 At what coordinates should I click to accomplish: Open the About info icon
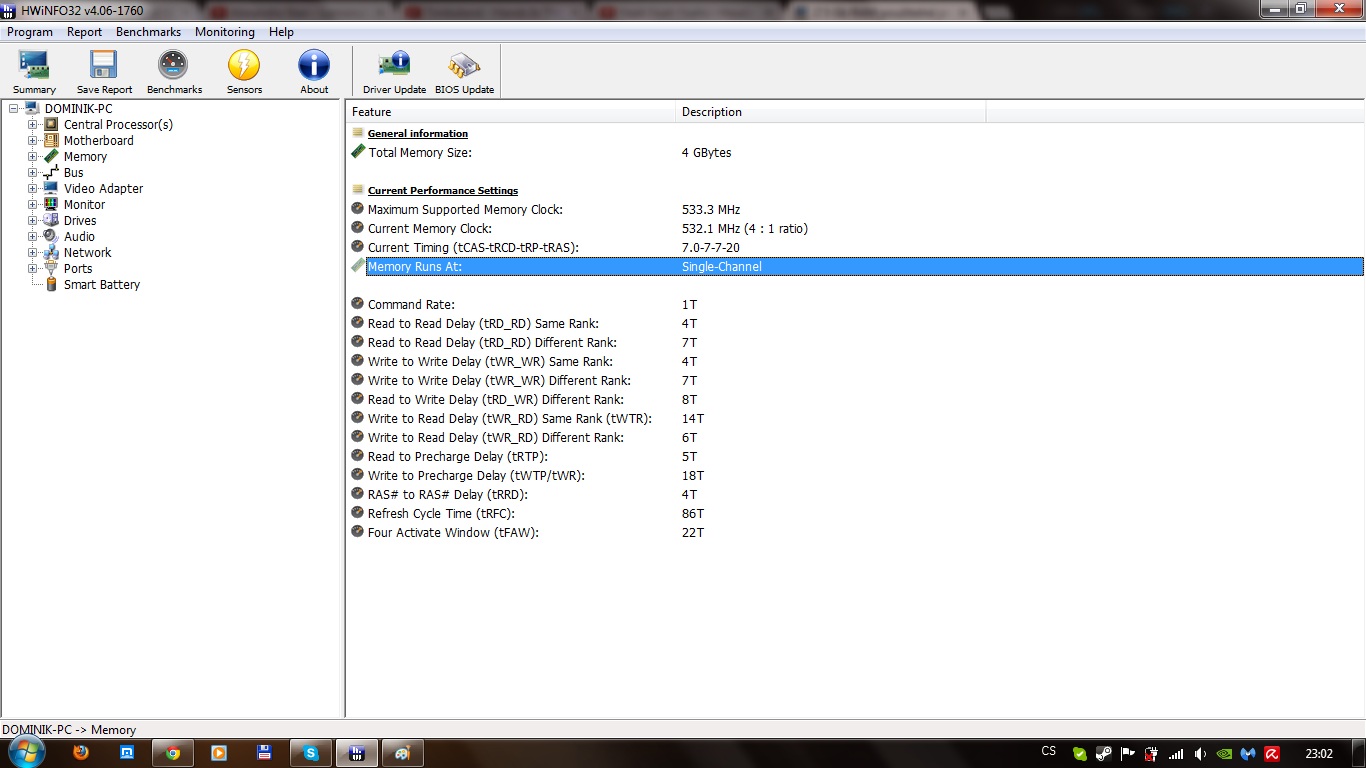coord(314,72)
